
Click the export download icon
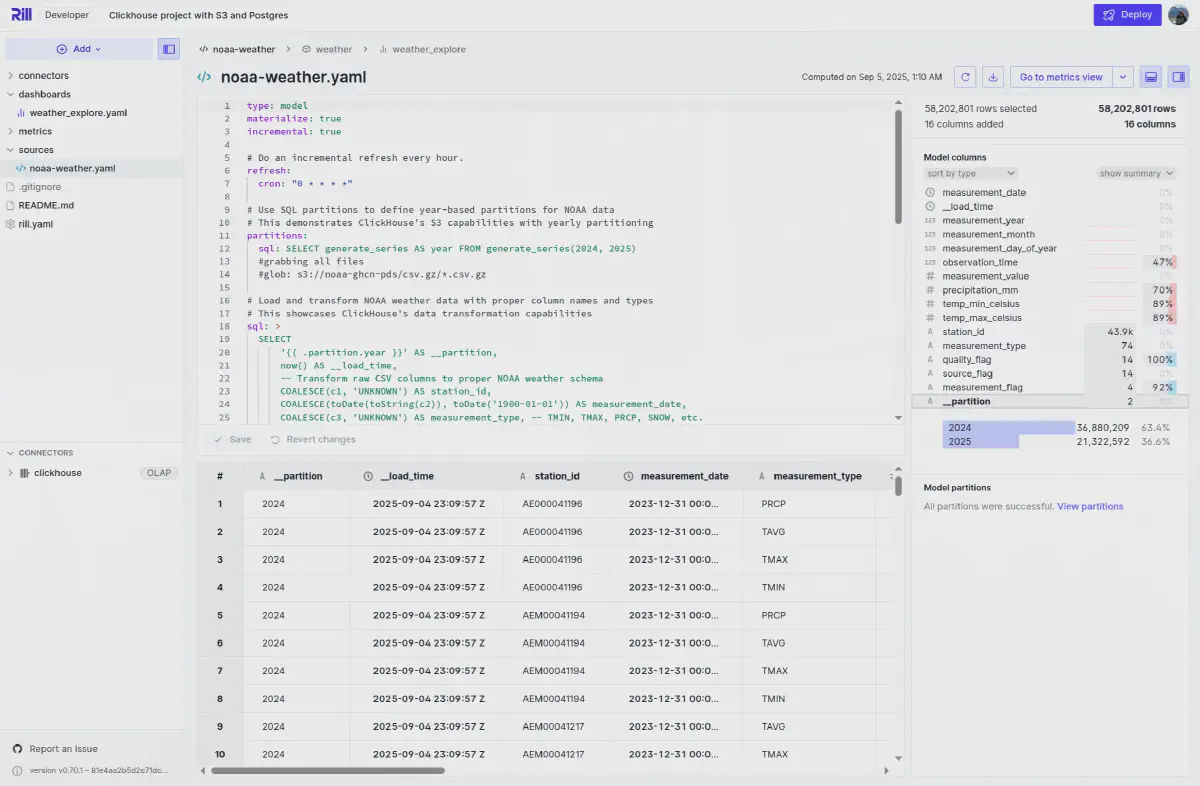(x=993, y=77)
